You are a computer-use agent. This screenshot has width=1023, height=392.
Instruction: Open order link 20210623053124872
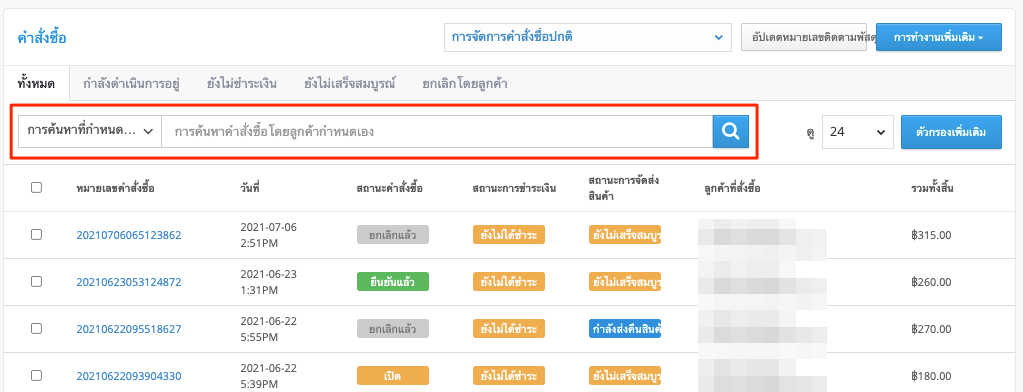pos(129,282)
